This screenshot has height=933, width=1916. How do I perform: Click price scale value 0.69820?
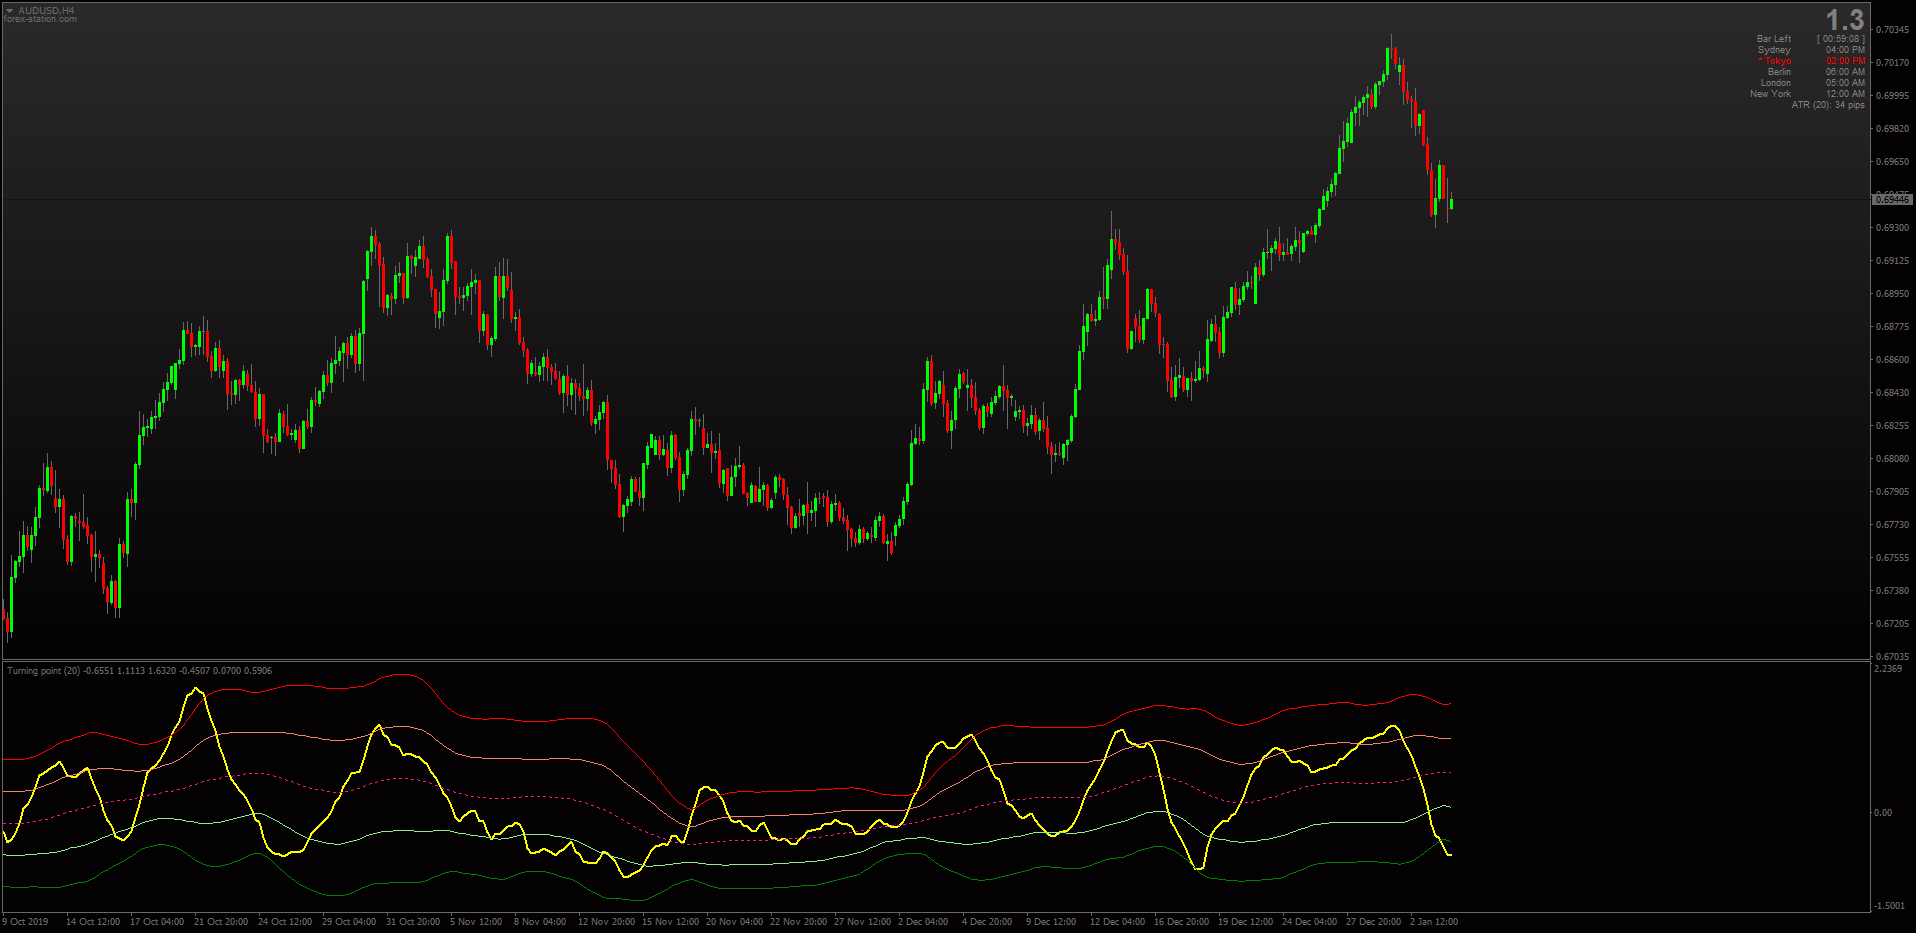coord(1893,129)
